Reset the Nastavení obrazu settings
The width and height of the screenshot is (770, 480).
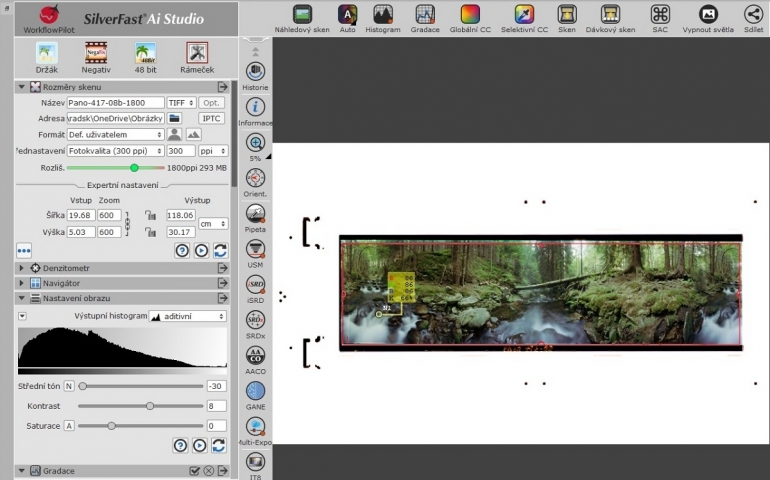pyautogui.click(x=219, y=446)
